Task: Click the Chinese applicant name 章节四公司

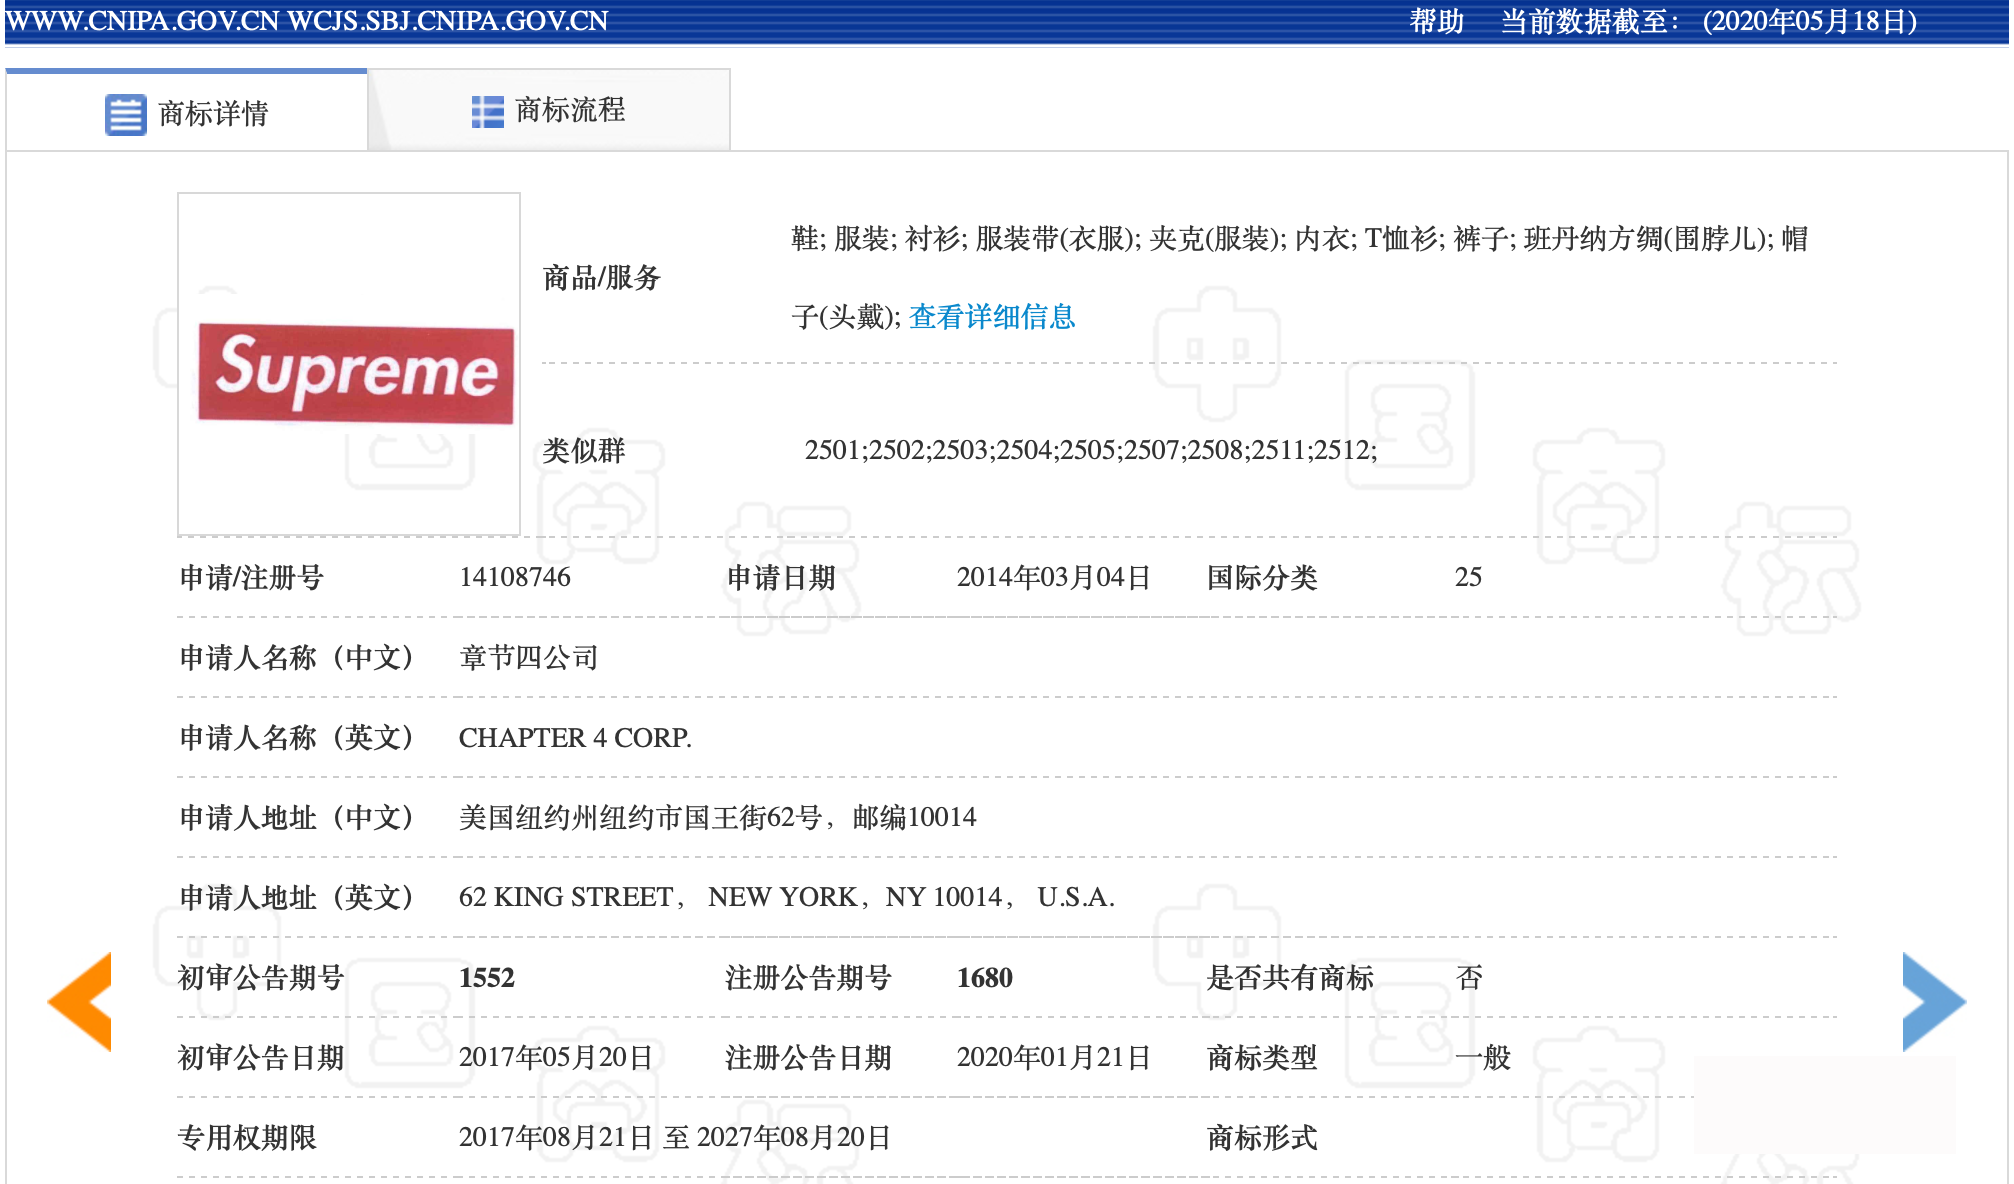Action: pos(528,658)
